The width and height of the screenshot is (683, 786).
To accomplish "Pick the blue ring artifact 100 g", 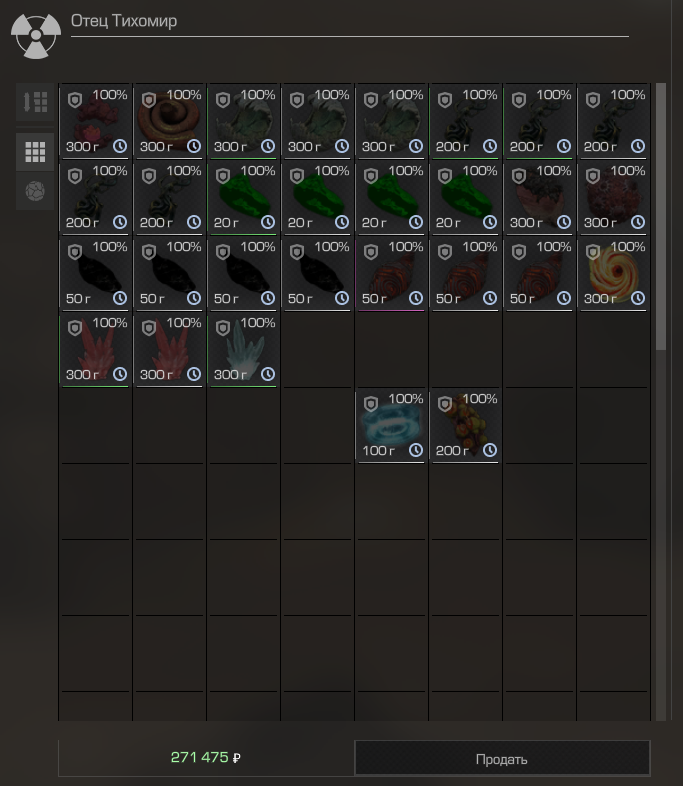I will click(x=391, y=425).
